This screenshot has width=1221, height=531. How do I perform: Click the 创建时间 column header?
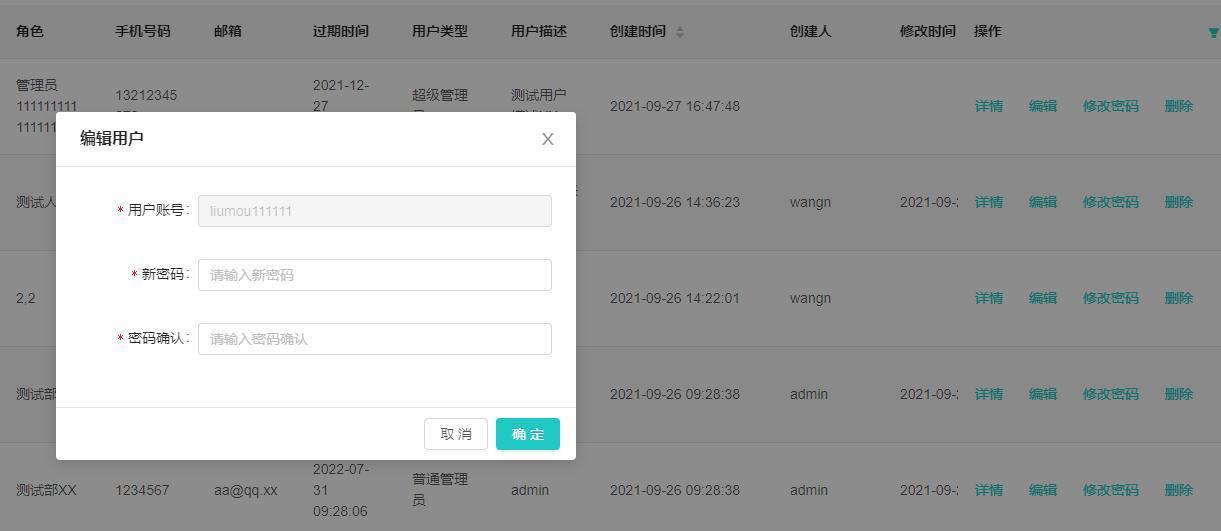pyautogui.click(x=637, y=31)
